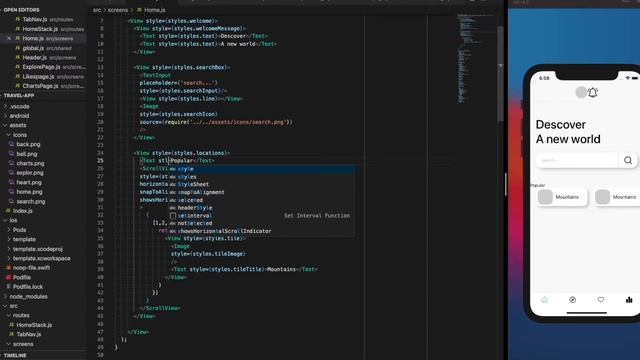The width and height of the screenshot is (640, 360).
Task: Choose 'setinterval' snippet suggestion
Action: pyautogui.click(x=261, y=216)
